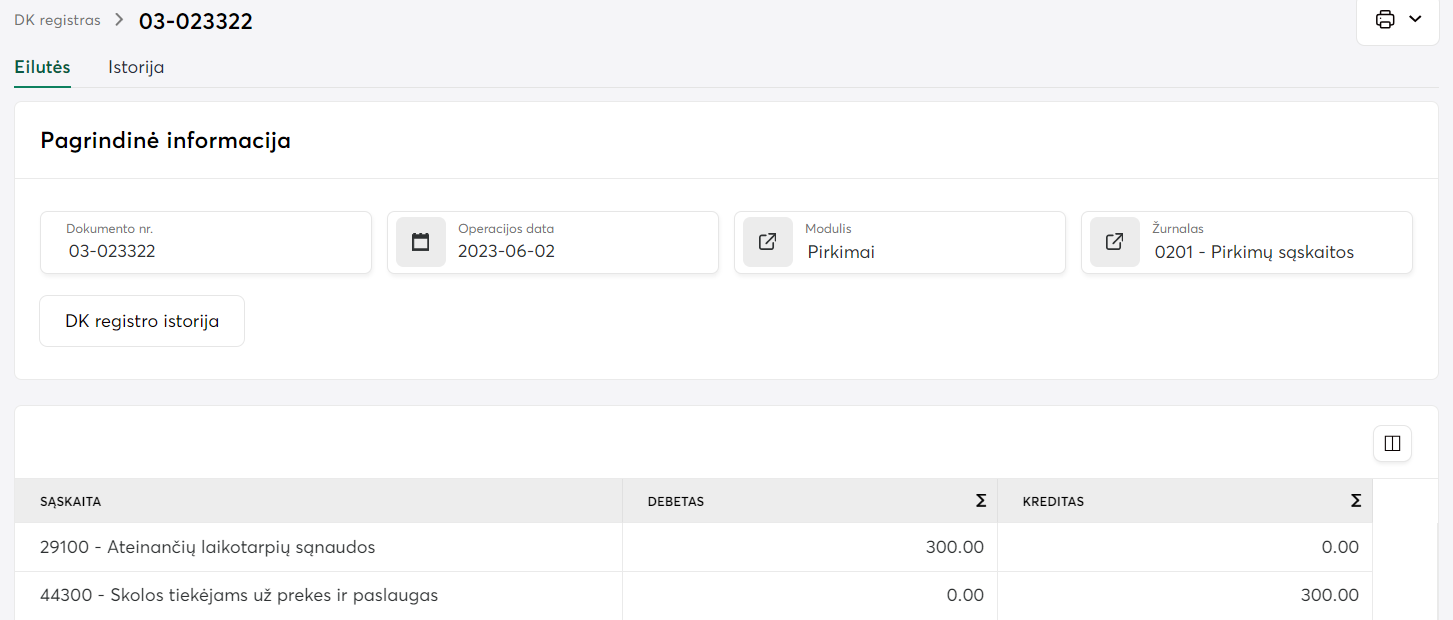
Task: Select row 29100 - Ateinančių laikotarpių sąnaudos
Action: 207,547
